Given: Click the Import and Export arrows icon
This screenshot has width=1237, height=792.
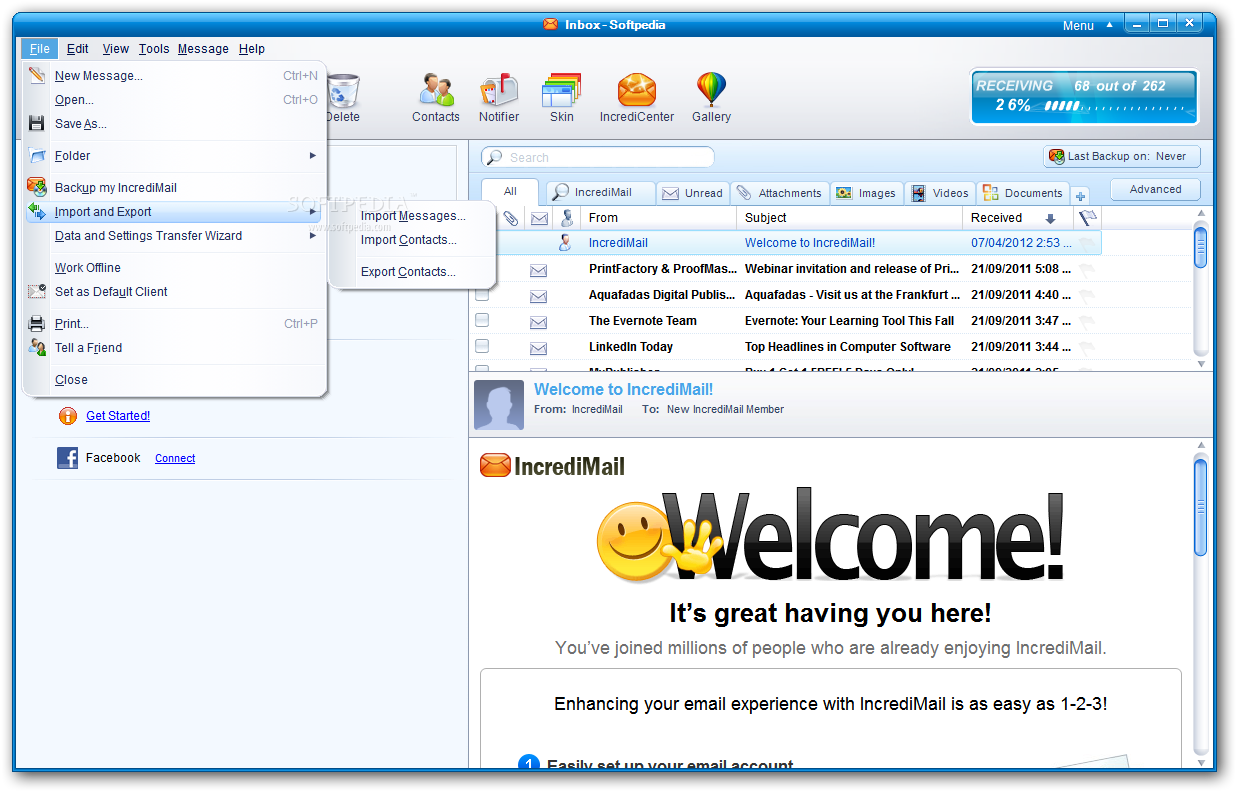Looking at the screenshot, I should point(37,211).
